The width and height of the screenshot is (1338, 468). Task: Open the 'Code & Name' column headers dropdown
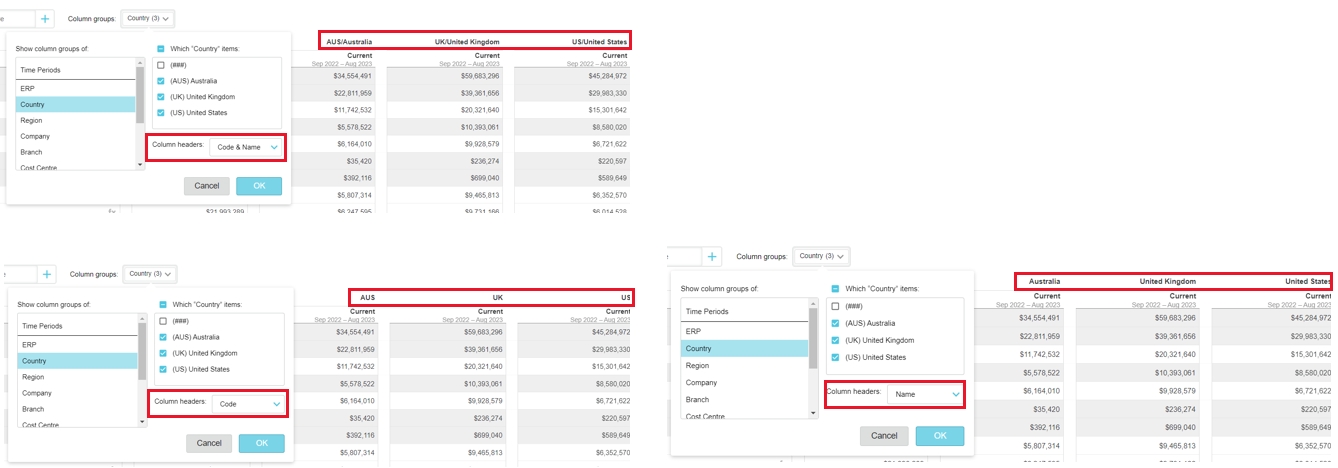247,147
